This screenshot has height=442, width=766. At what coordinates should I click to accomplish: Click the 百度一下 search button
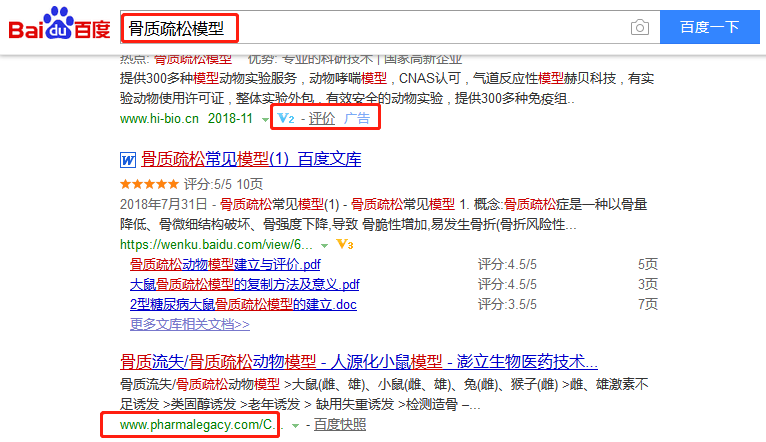click(709, 27)
